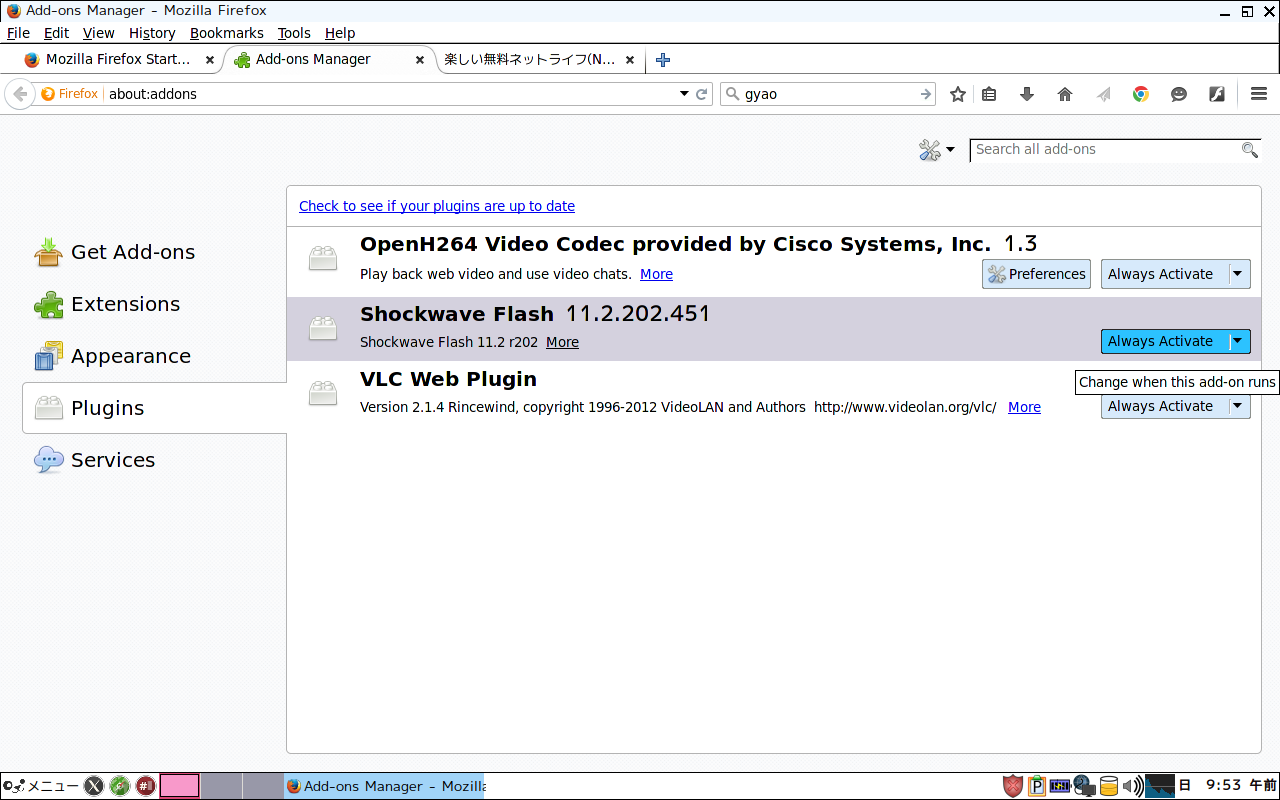Image resolution: width=1280 pixels, height=800 pixels.
Task: Close the Mozilla Firefox Start tab
Action: click(209, 60)
